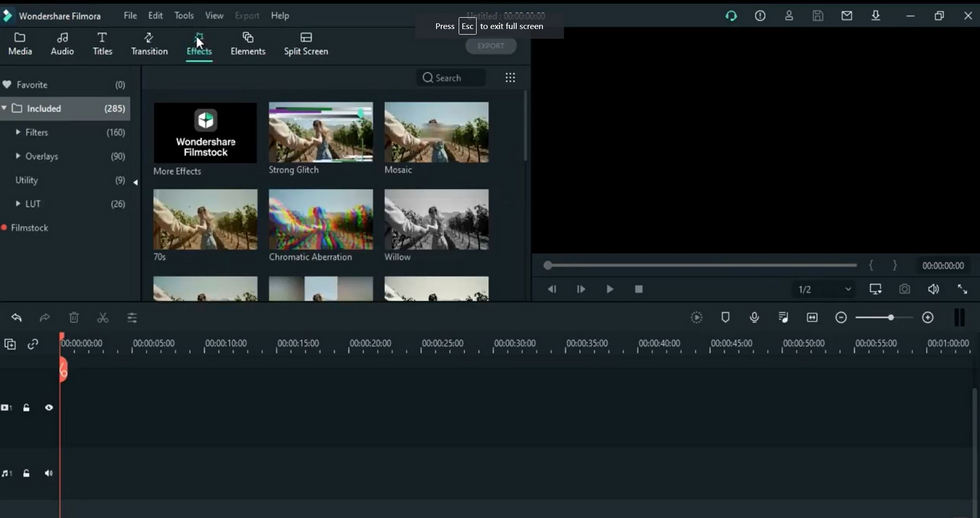Click the Redo arrow

click(45, 318)
